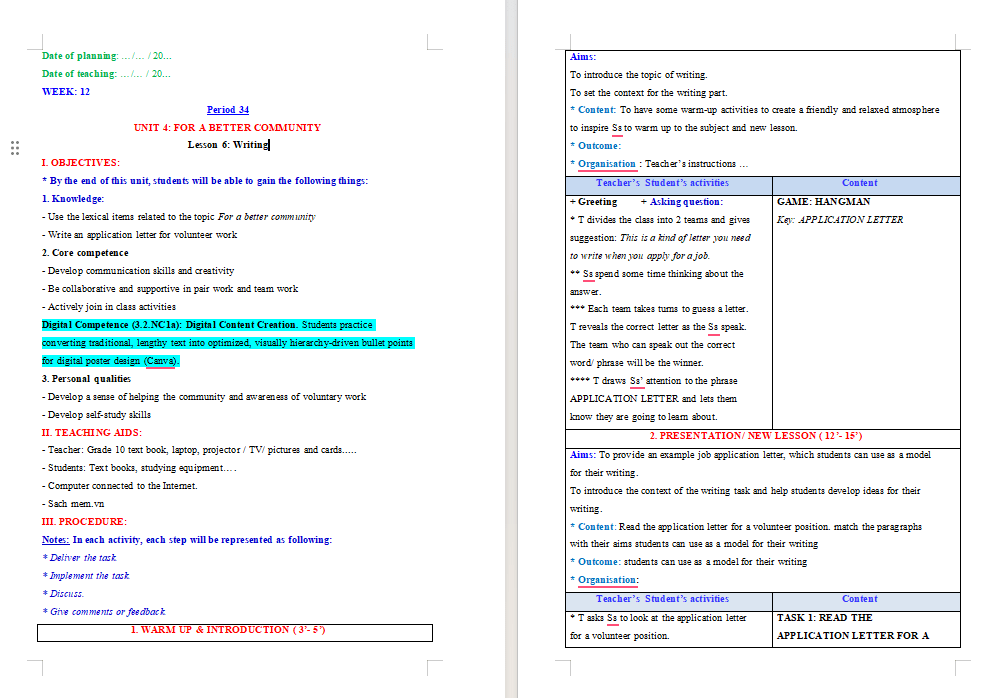Image resolution: width=998 pixels, height=698 pixels.
Task: Click the 'Sach mem.vn' line
Action: click(73, 503)
